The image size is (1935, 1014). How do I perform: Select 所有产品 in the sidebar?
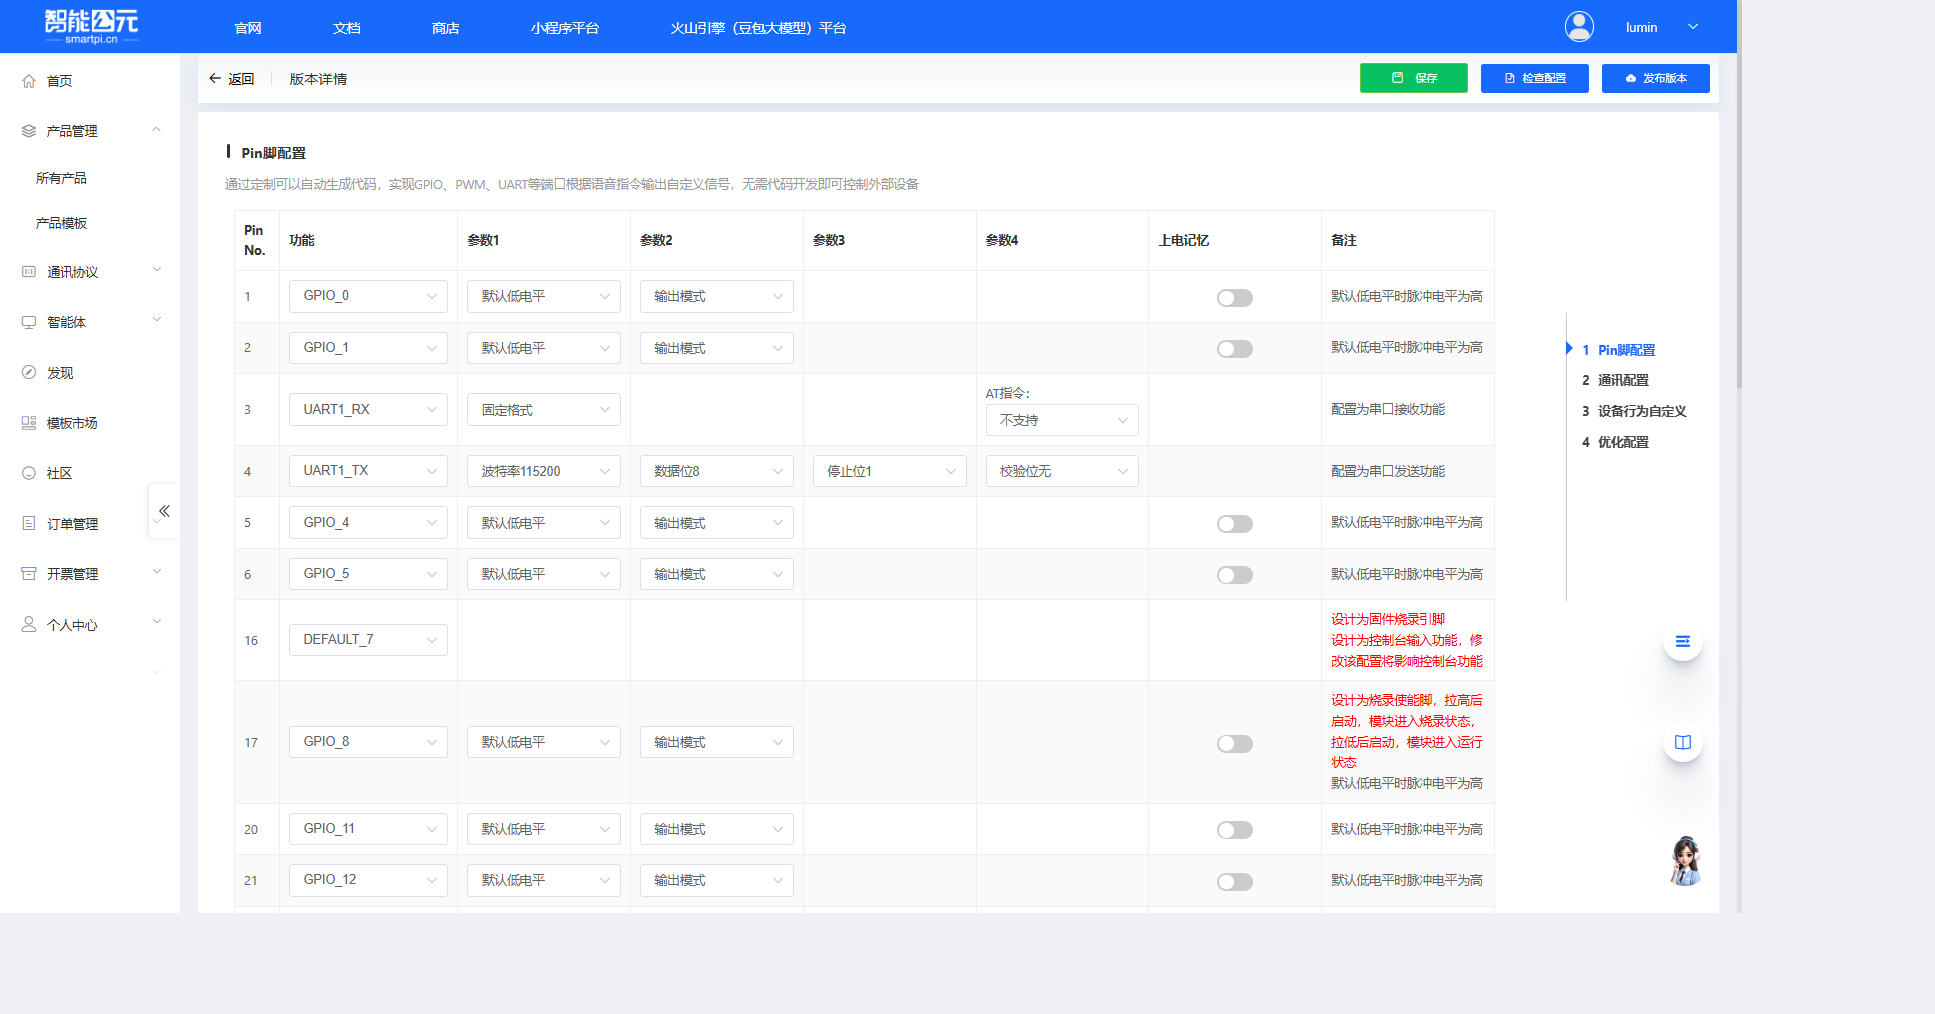(x=61, y=178)
